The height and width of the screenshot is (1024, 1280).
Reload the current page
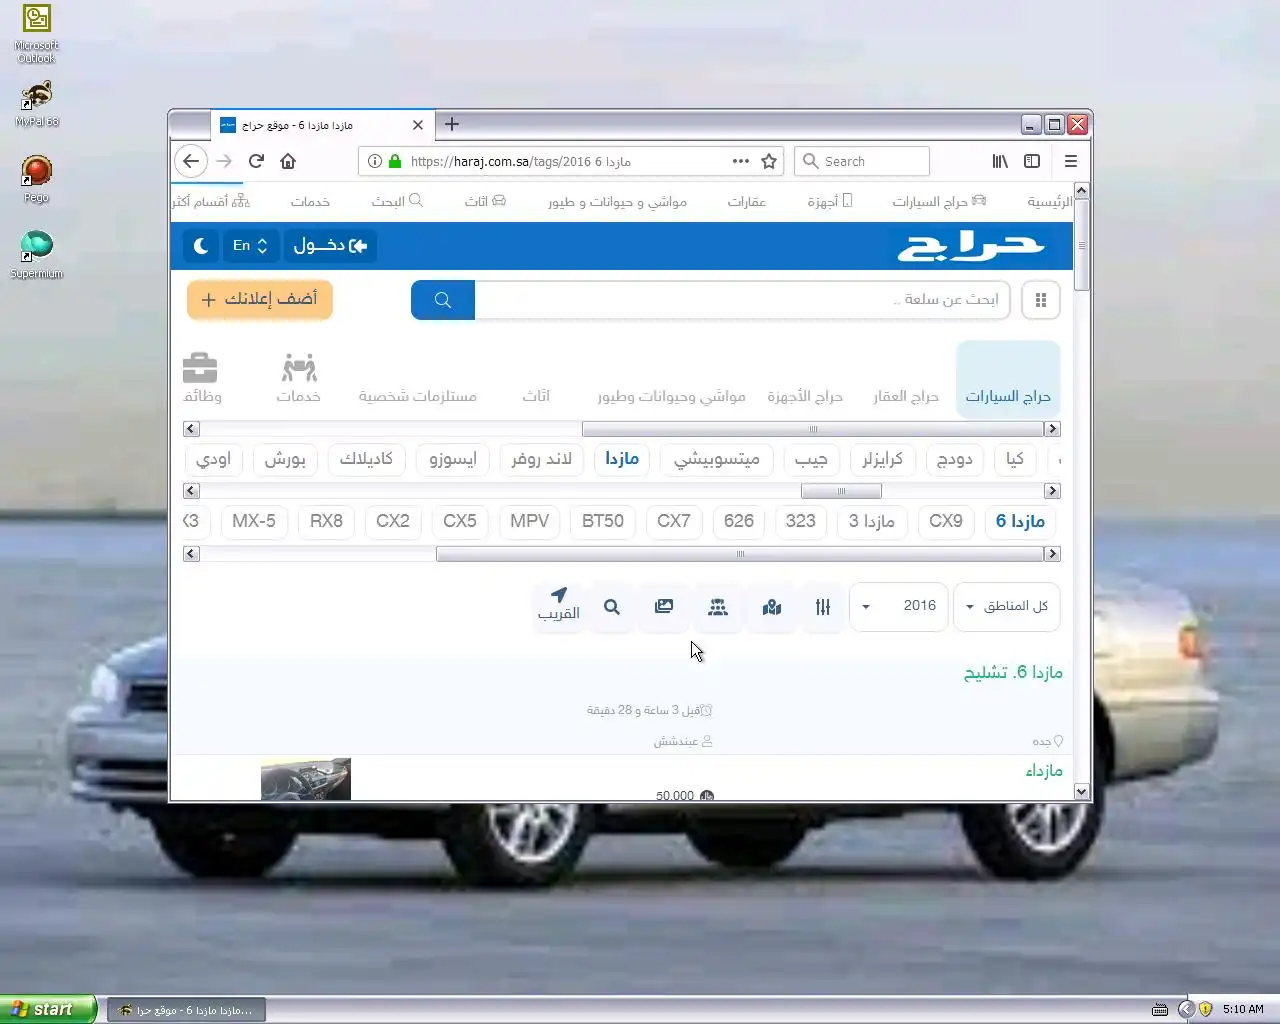[256, 161]
